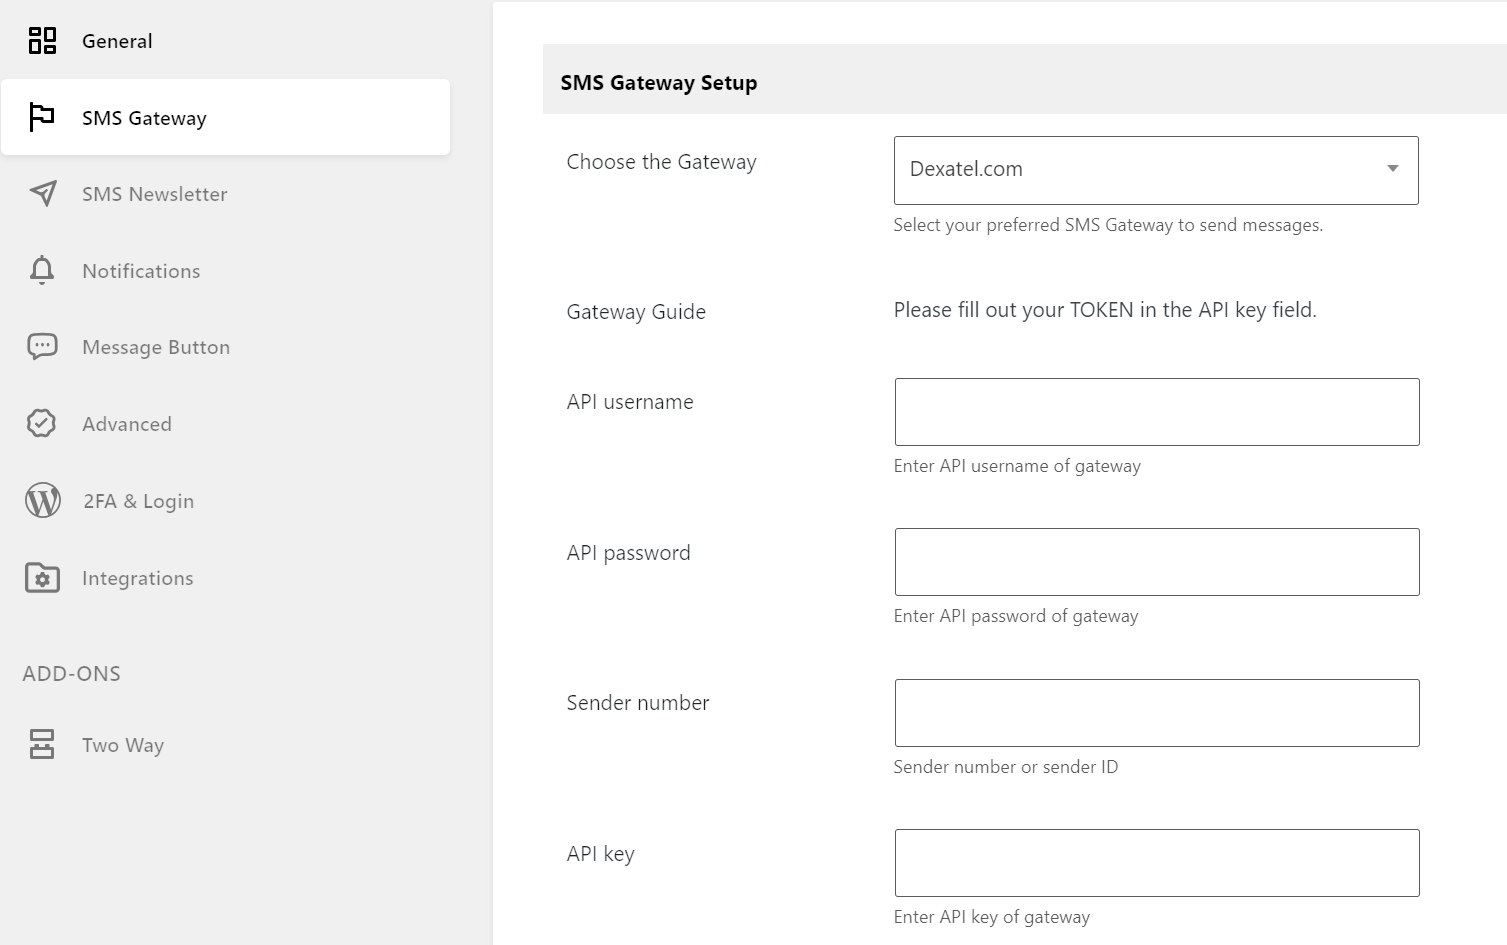Click the 'API password' label
This screenshot has width=1507, height=945.
[628, 553]
